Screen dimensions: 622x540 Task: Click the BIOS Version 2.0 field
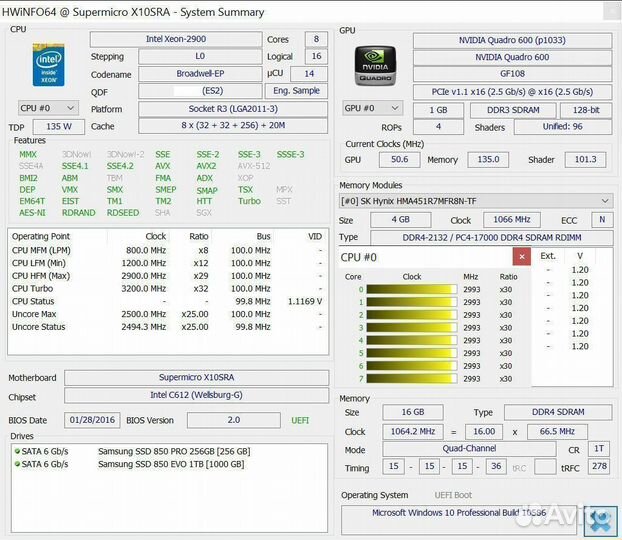pyautogui.click(x=233, y=420)
